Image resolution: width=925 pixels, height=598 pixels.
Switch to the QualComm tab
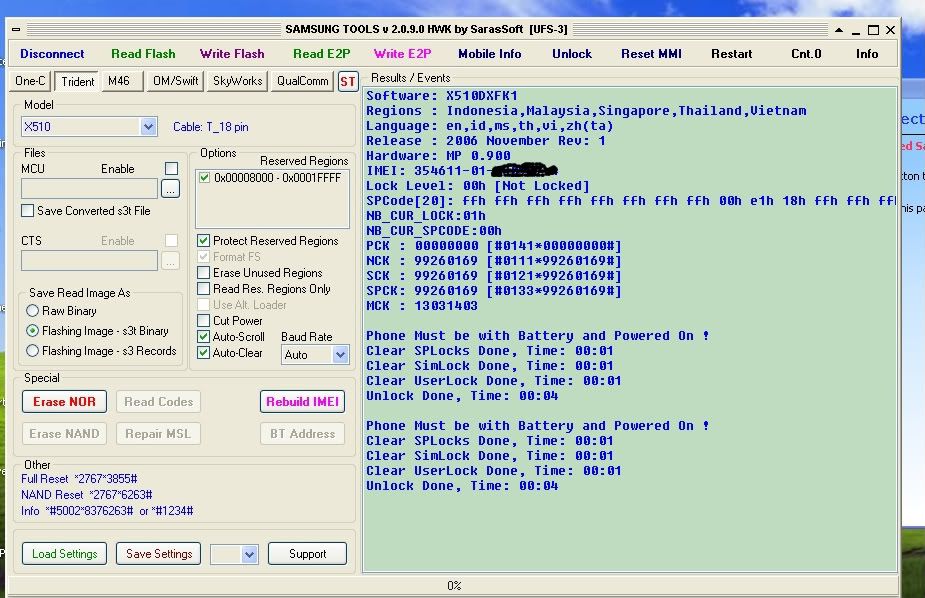(x=303, y=81)
